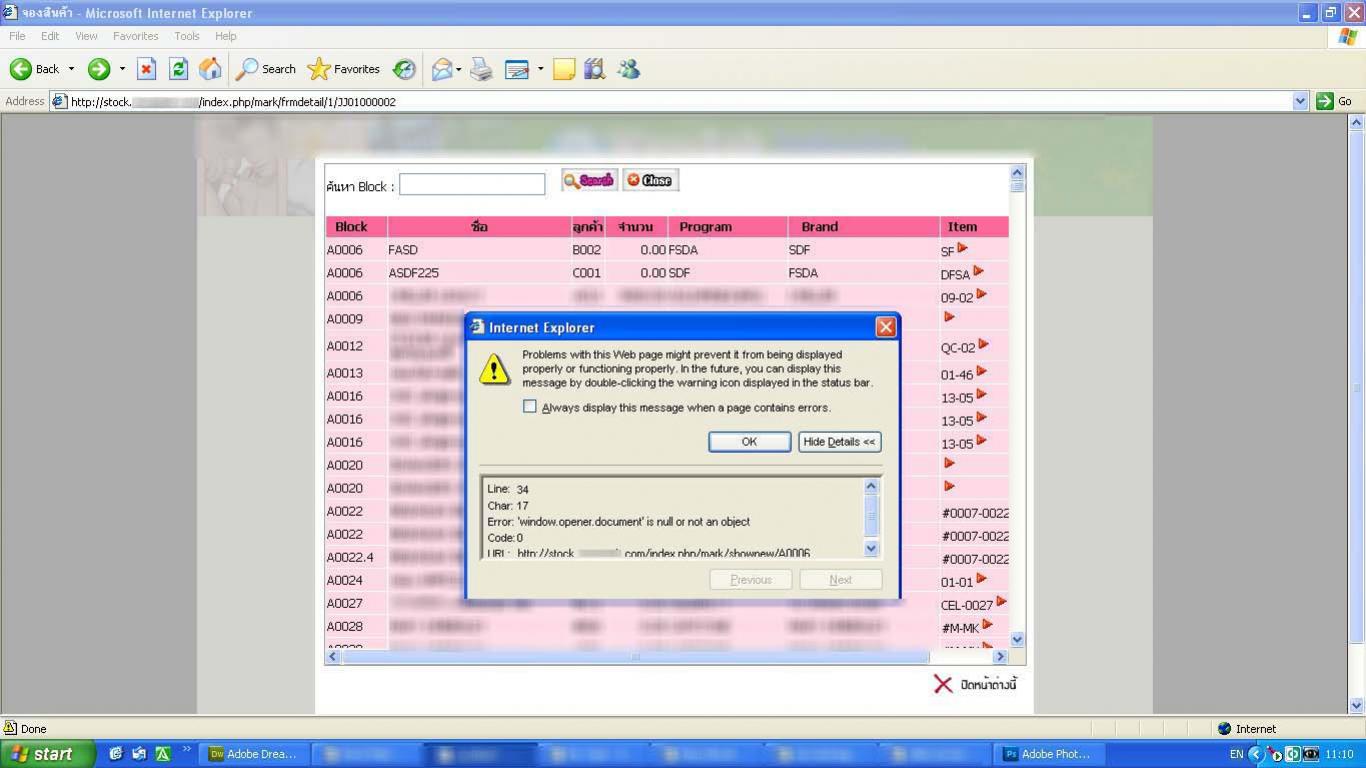Open the Forward button history dropdown
Image resolution: width=1366 pixels, height=768 pixels.
(x=122, y=69)
